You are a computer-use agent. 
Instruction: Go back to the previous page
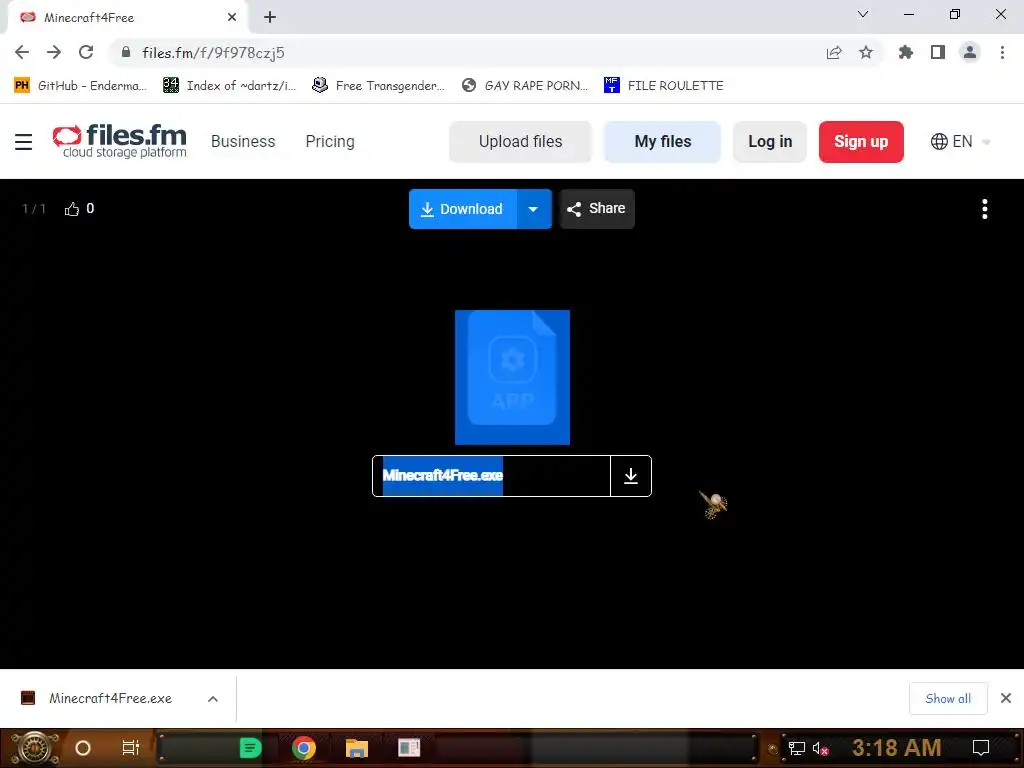click(22, 52)
